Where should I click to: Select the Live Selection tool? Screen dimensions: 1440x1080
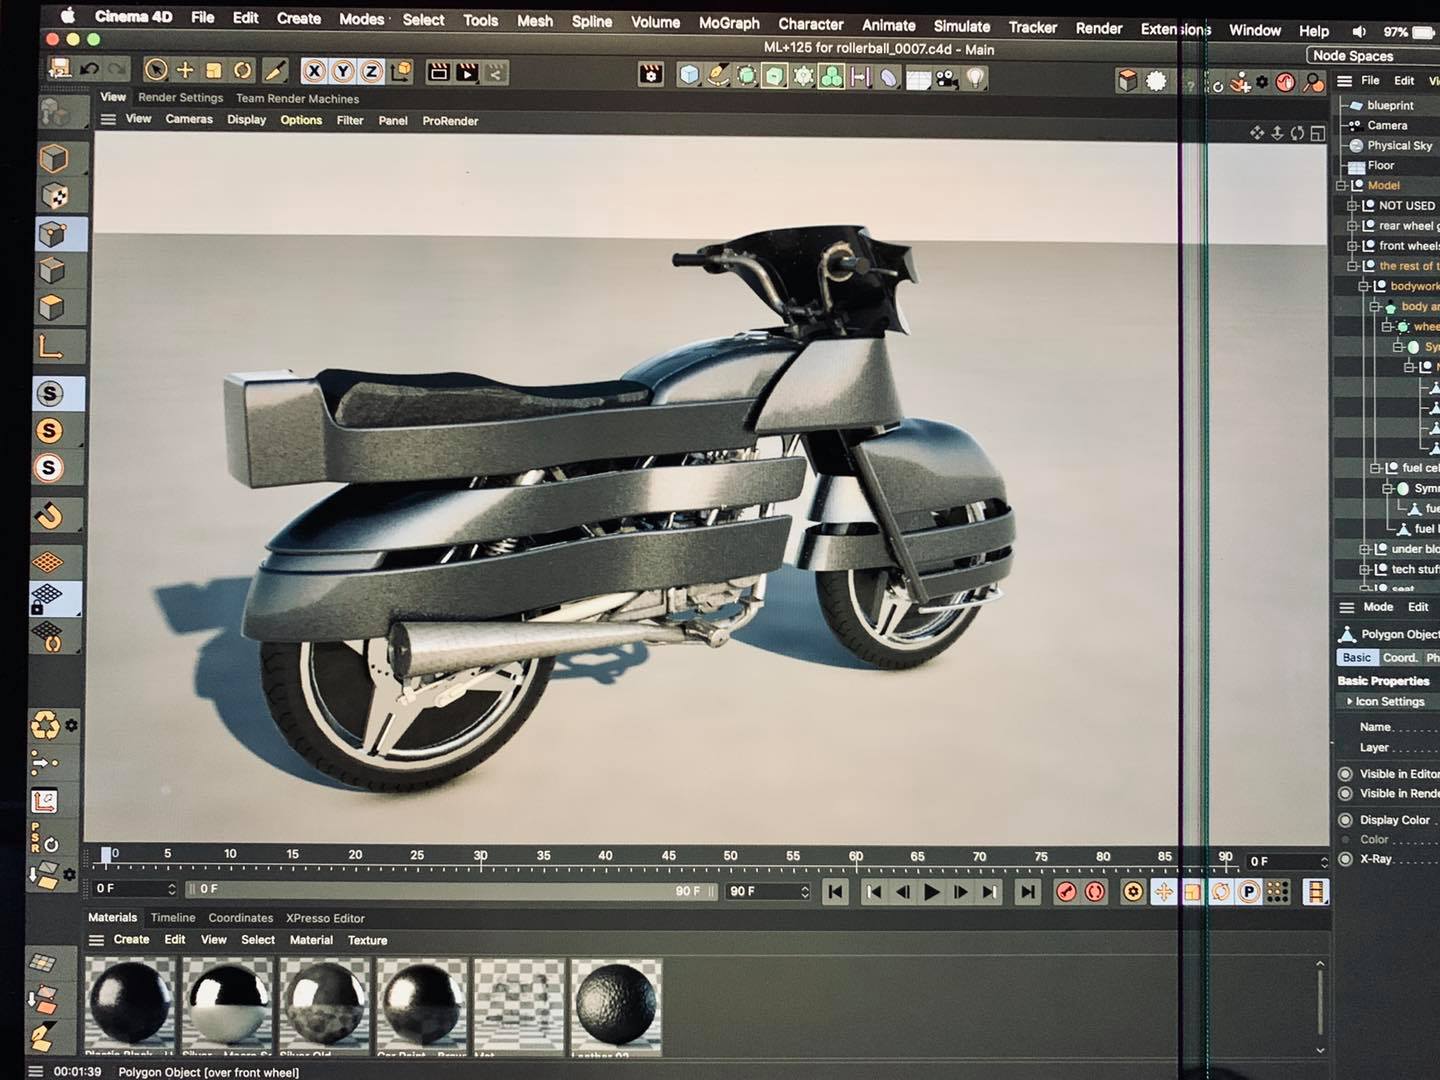[155, 70]
